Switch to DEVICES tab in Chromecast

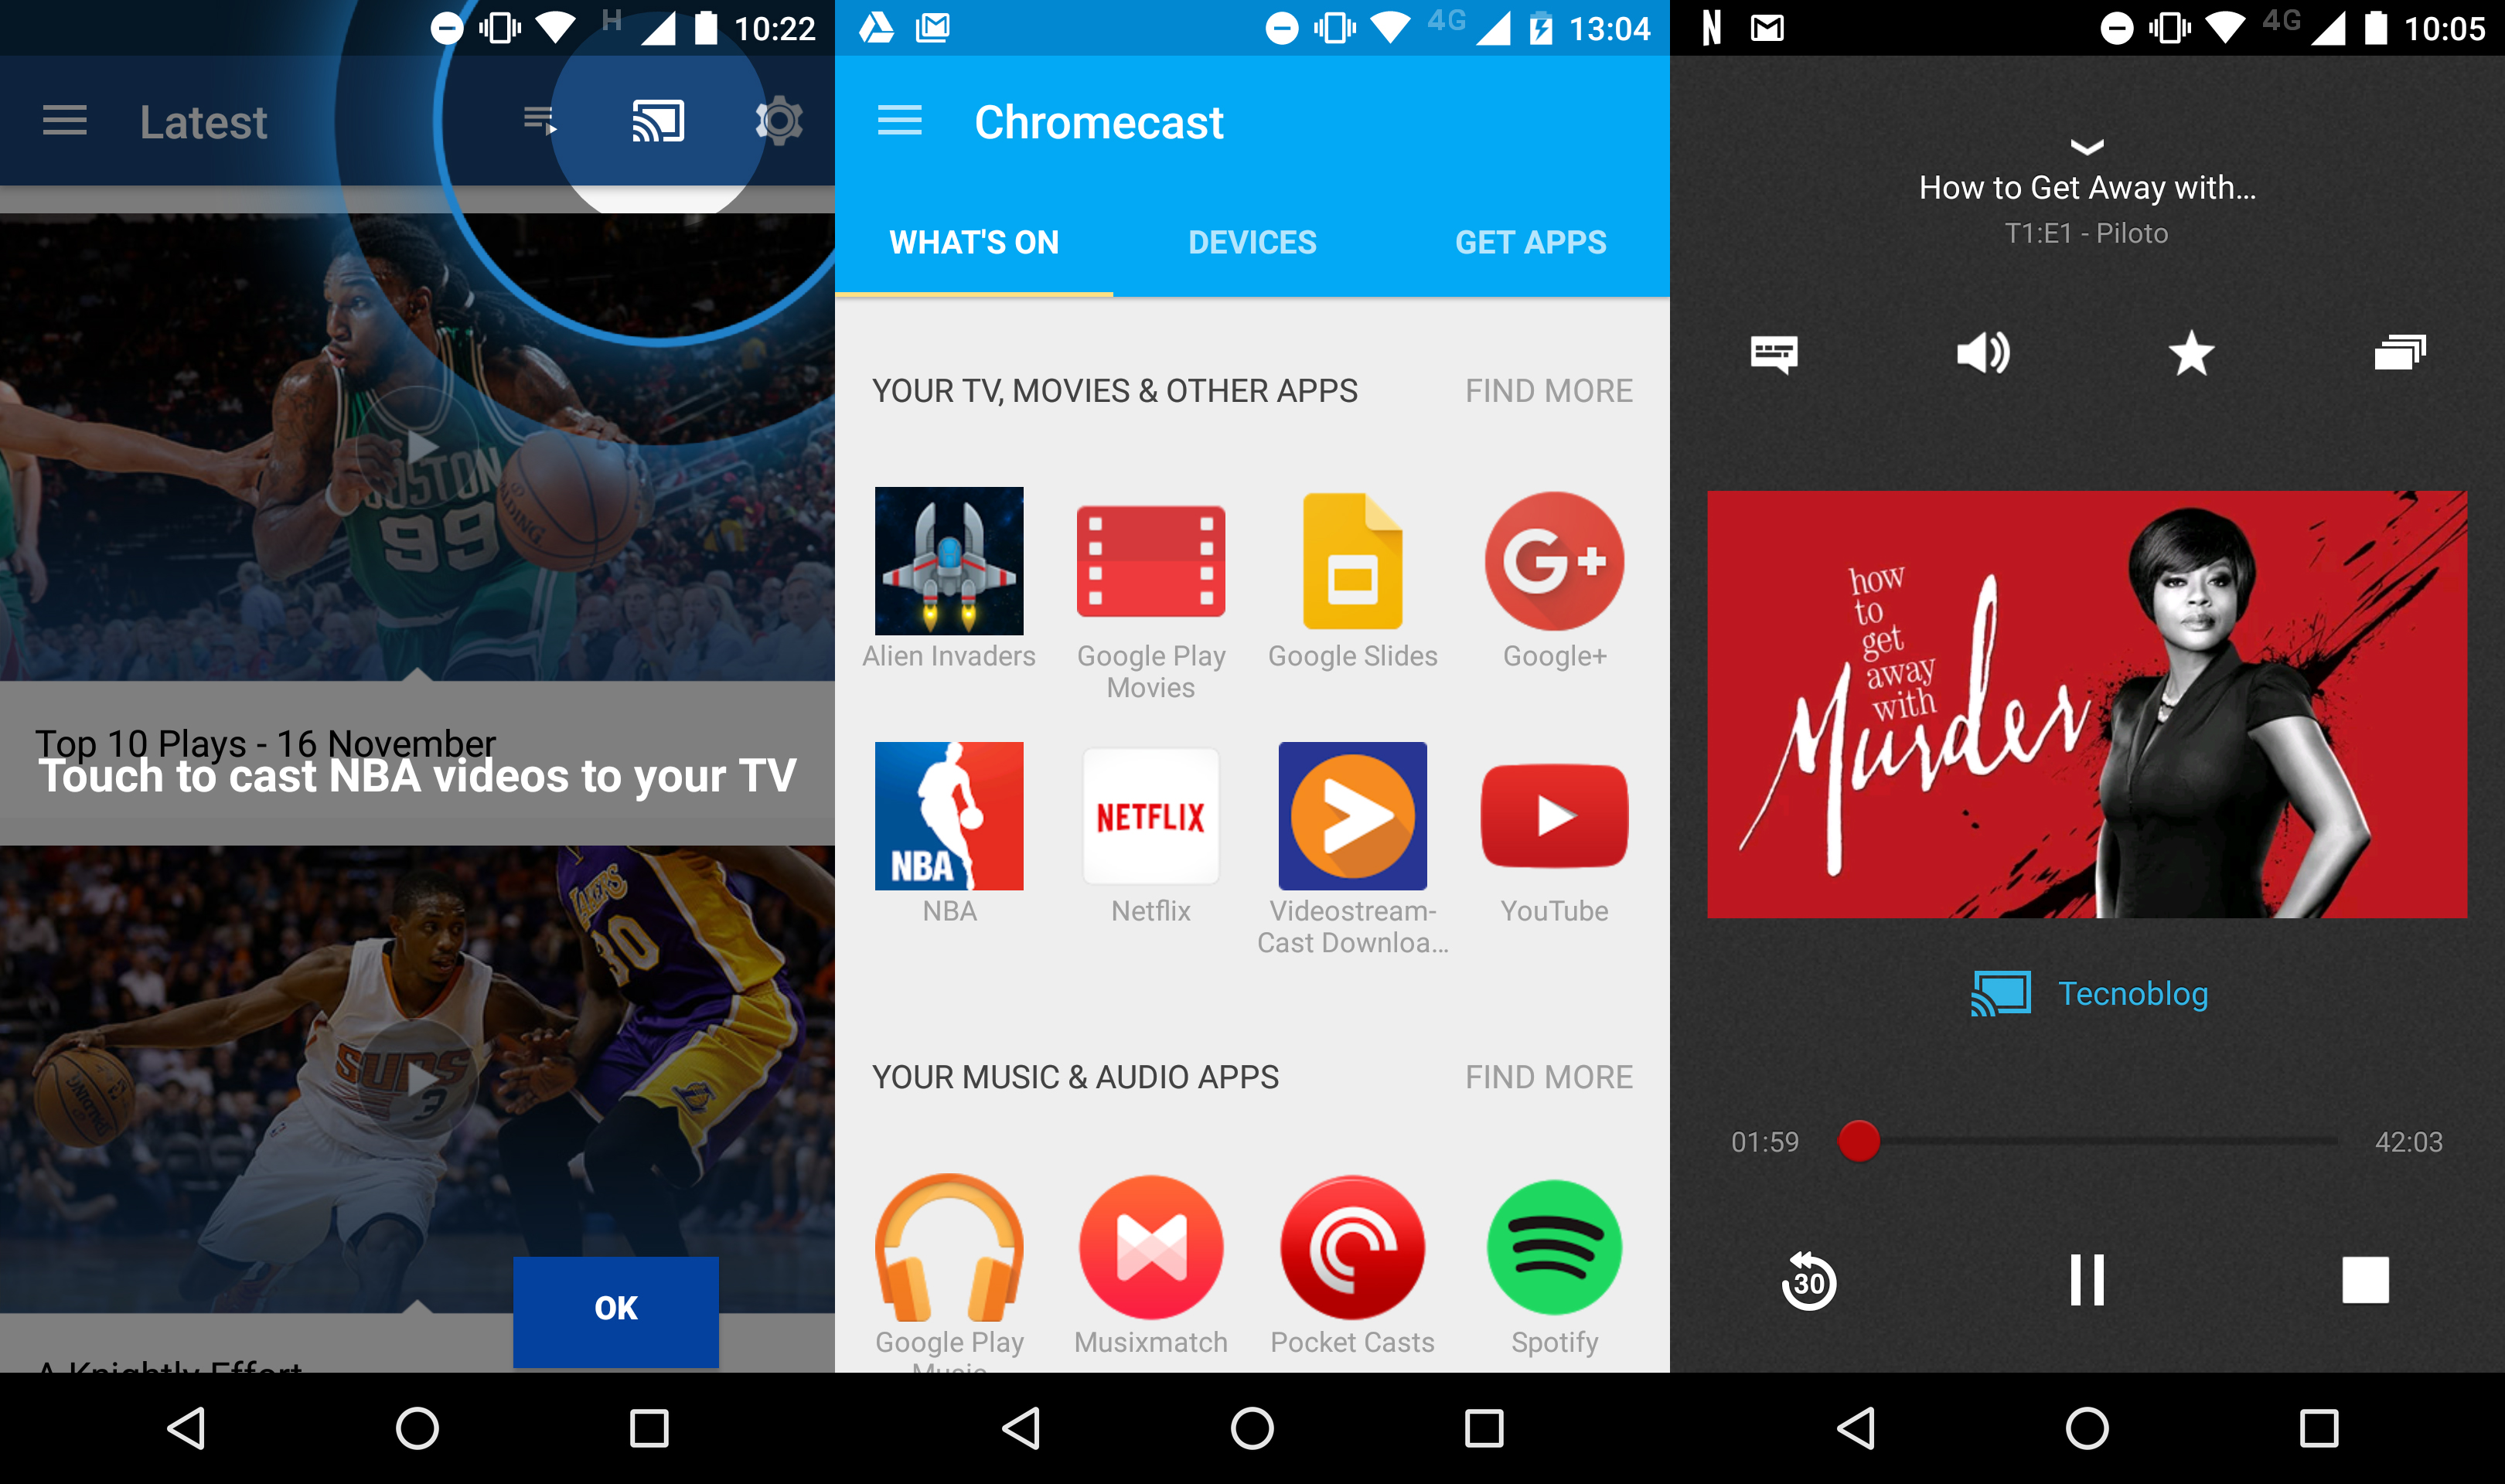click(1252, 242)
